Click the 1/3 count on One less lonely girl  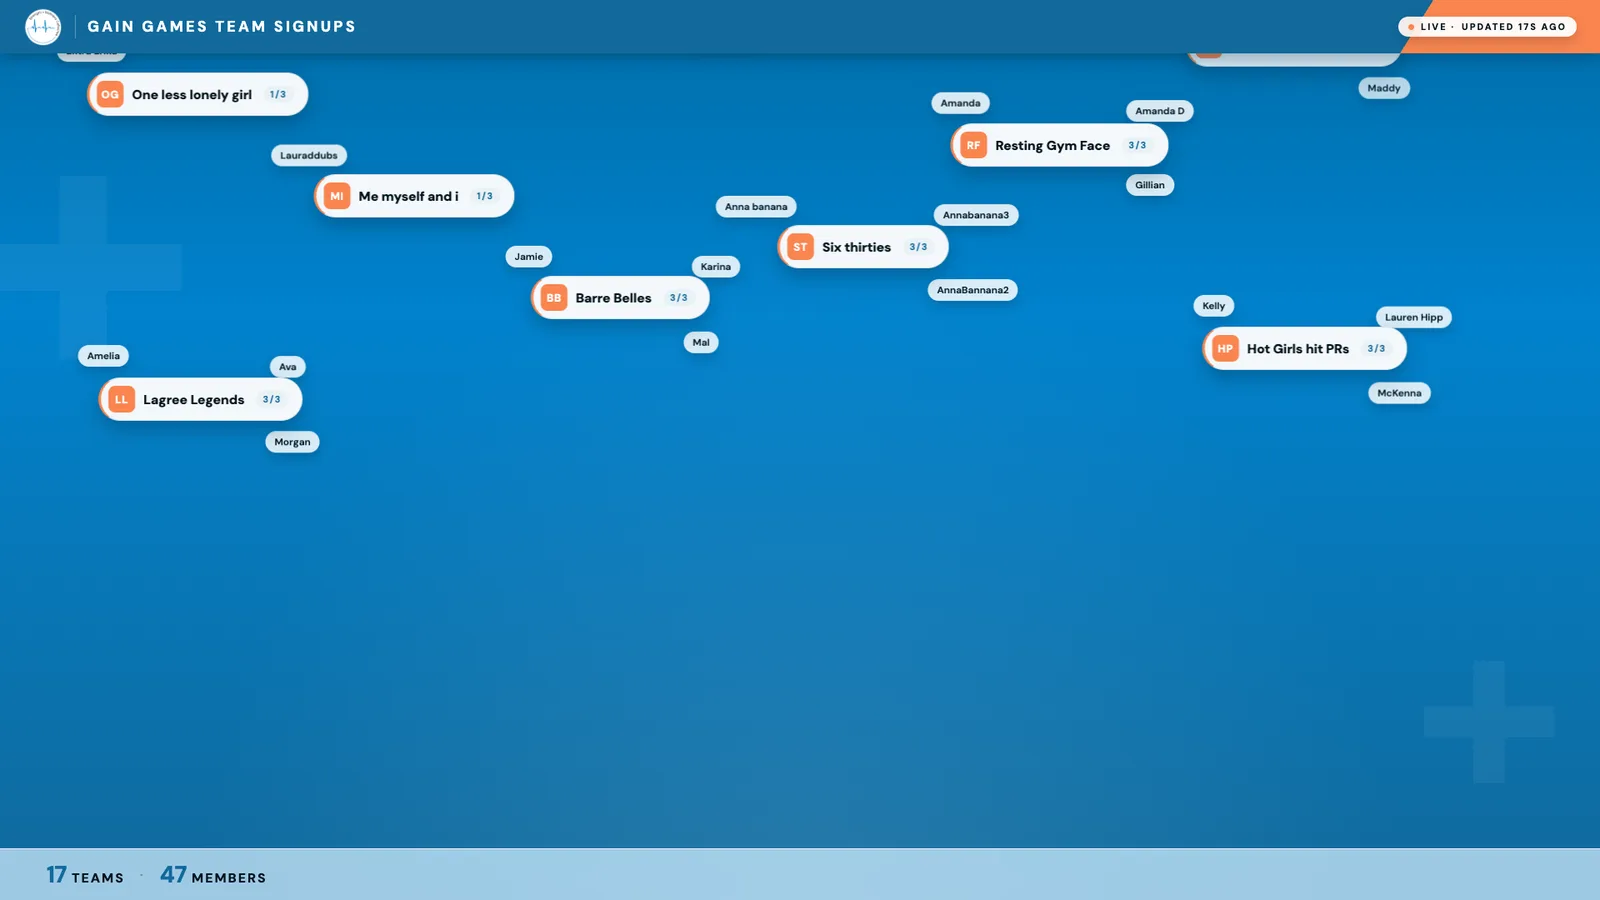point(278,95)
